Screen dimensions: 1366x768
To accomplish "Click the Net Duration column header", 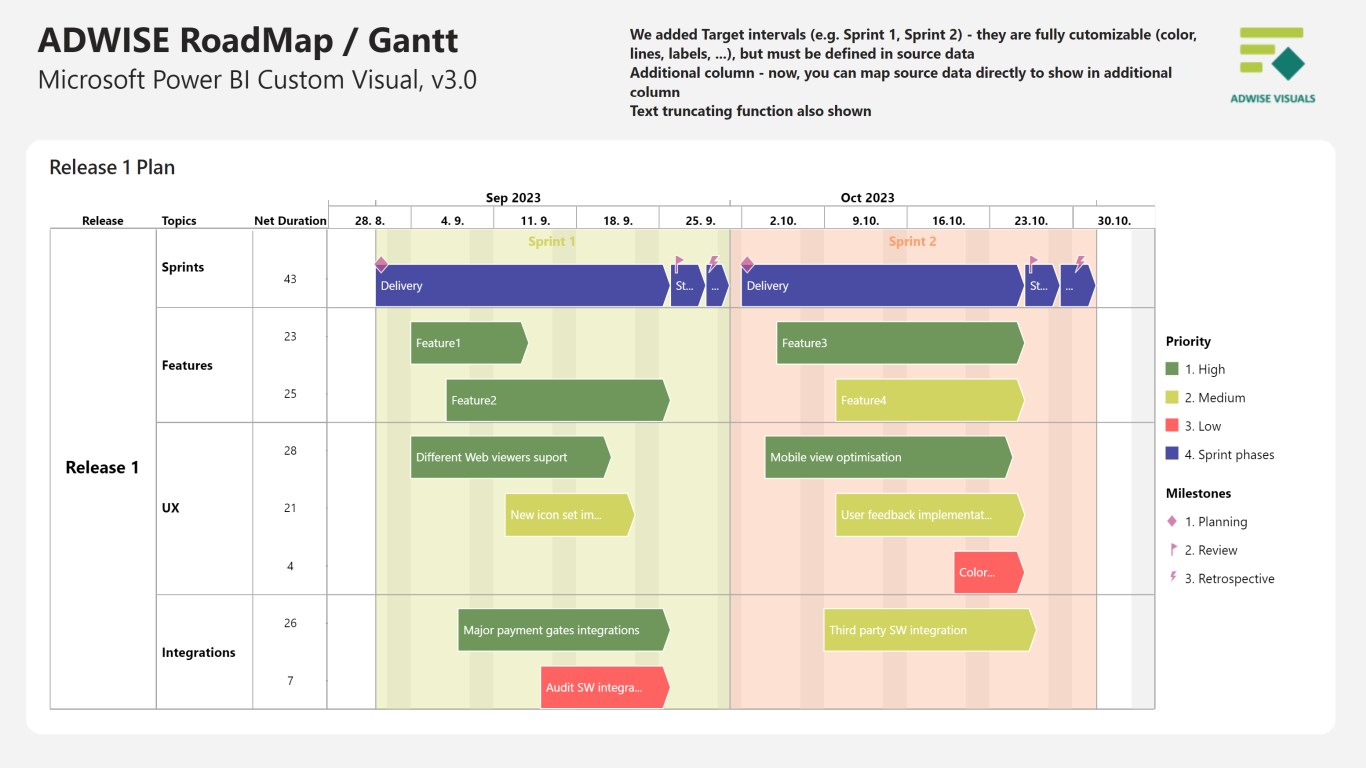I will (290, 221).
